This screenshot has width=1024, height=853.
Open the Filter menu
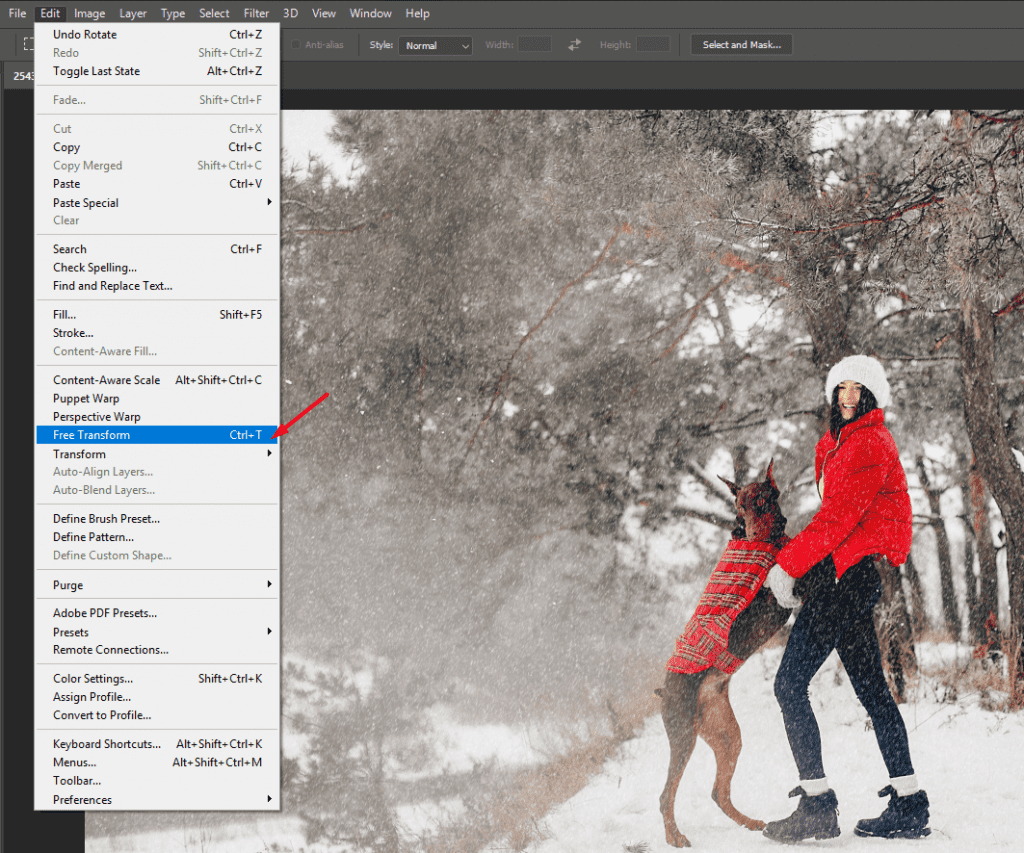(x=256, y=13)
